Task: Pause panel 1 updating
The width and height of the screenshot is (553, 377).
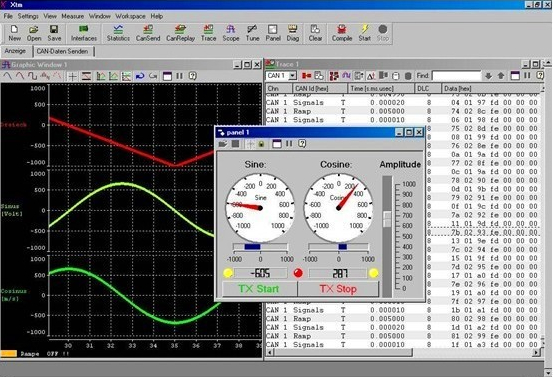Action: coord(289,144)
